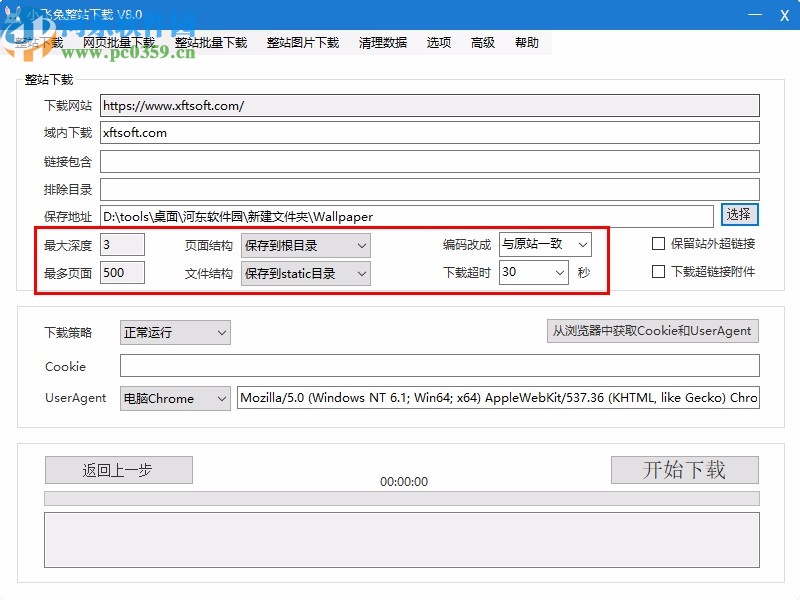Click inside the Cookie input field
The image size is (800, 600).
pos(440,365)
